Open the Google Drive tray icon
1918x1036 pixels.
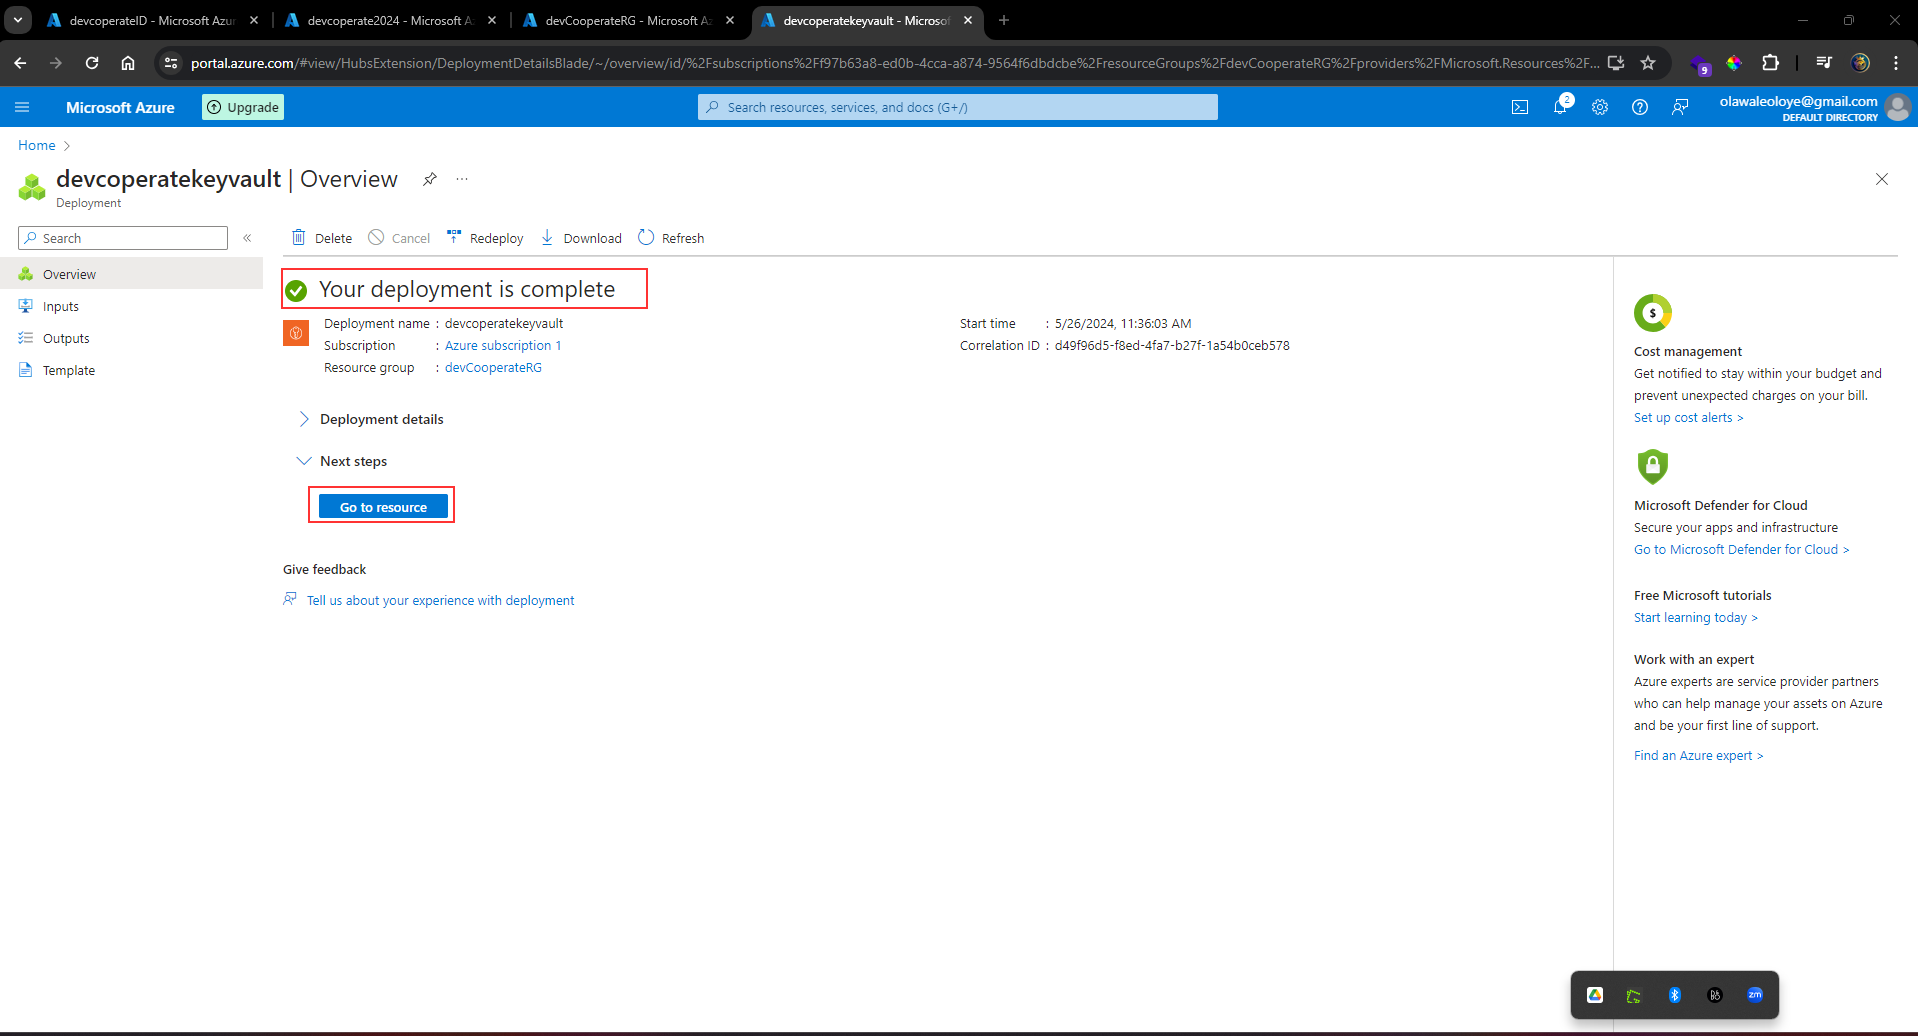(x=1595, y=995)
